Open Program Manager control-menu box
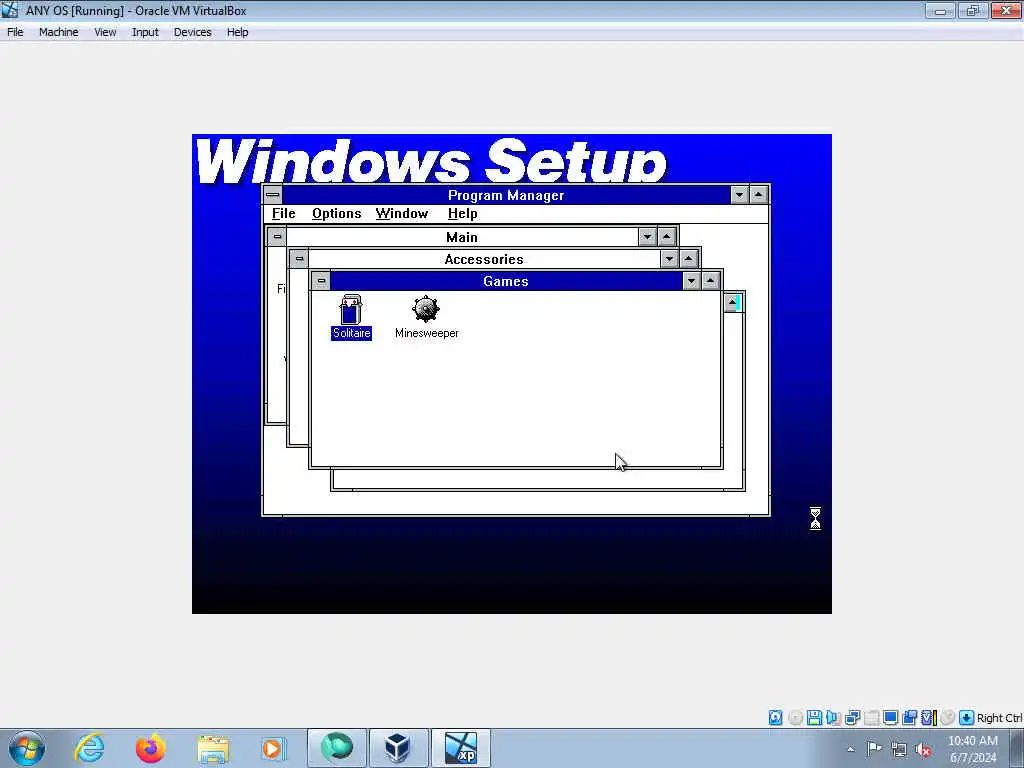The height and width of the screenshot is (768, 1024). click(x=273, y=195)
